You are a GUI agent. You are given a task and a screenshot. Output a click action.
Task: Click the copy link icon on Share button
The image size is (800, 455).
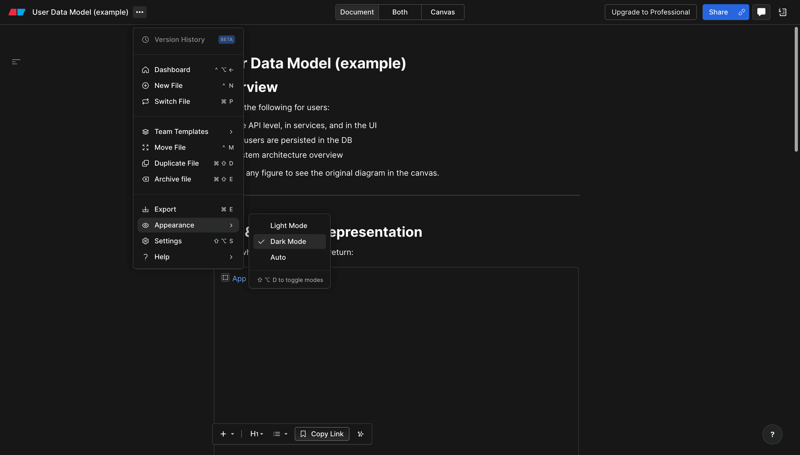741,12
